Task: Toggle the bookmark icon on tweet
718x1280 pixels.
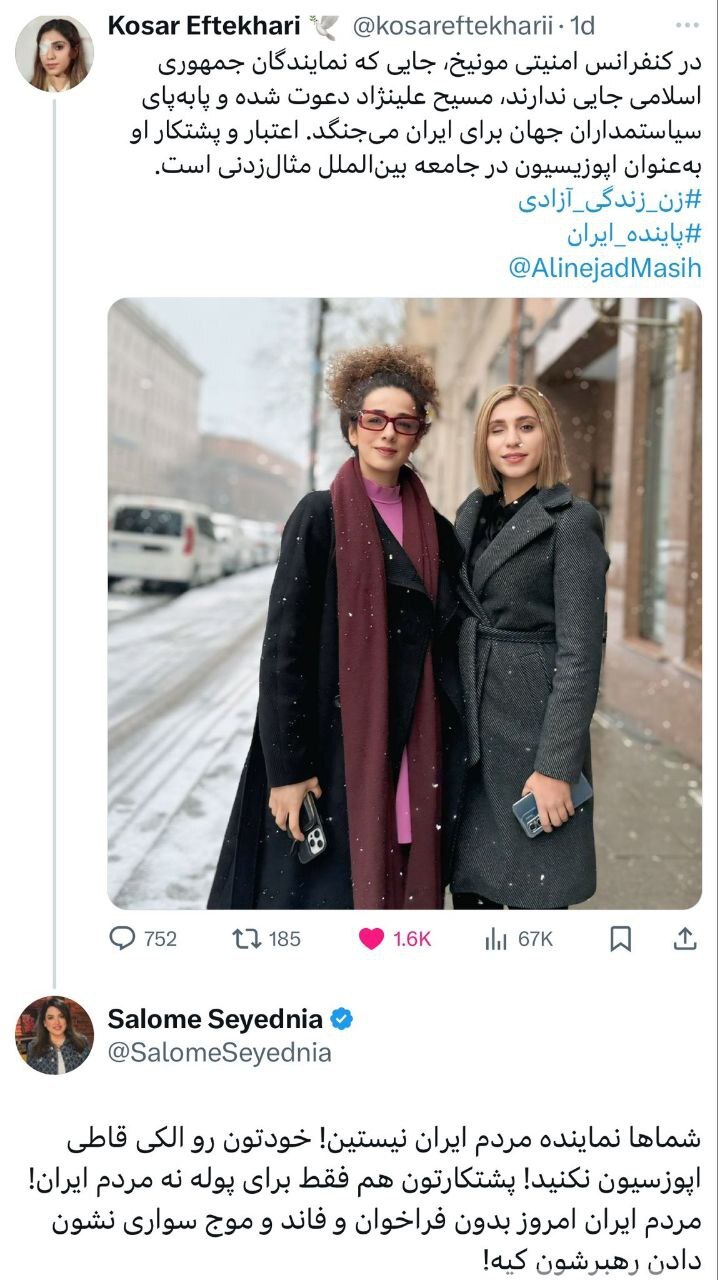Action: [620, 939]
